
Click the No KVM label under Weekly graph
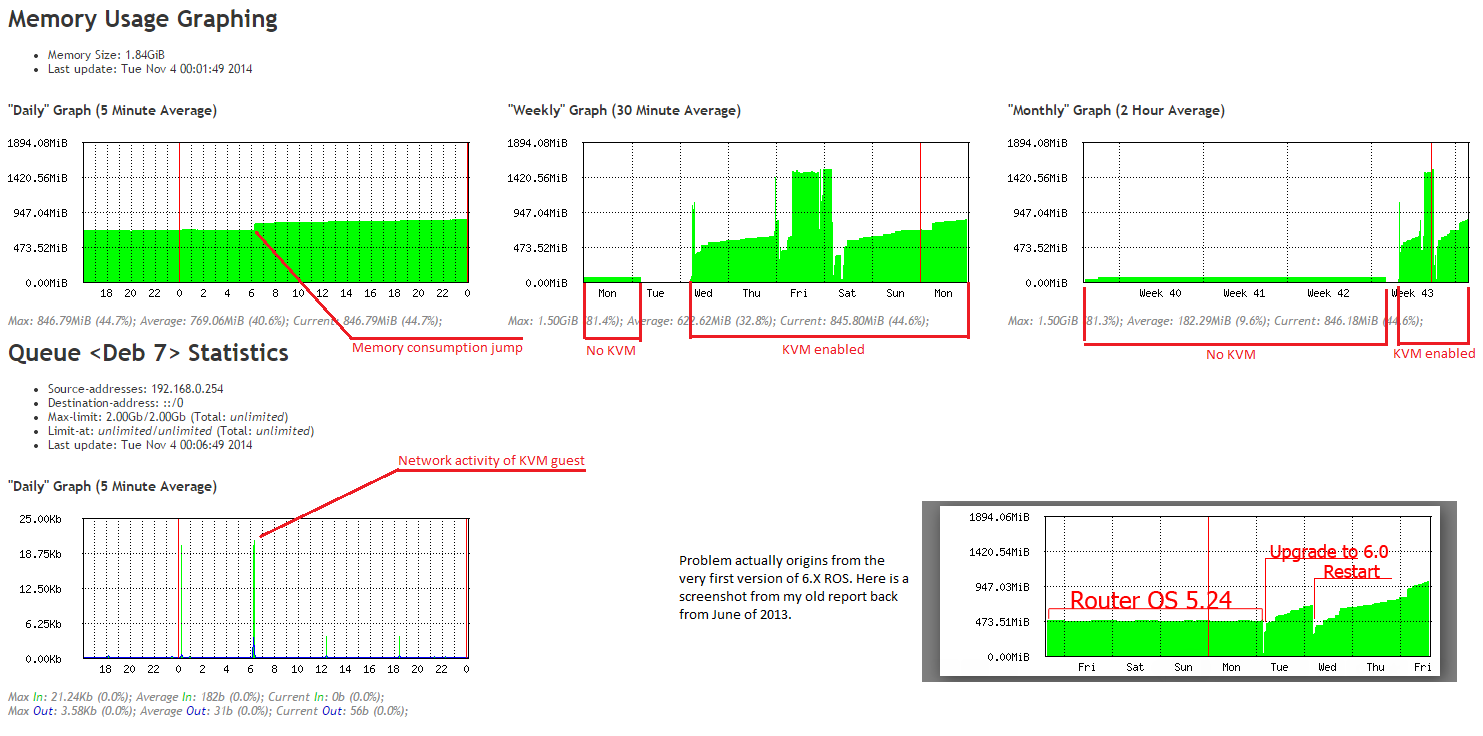click(611, 352)
